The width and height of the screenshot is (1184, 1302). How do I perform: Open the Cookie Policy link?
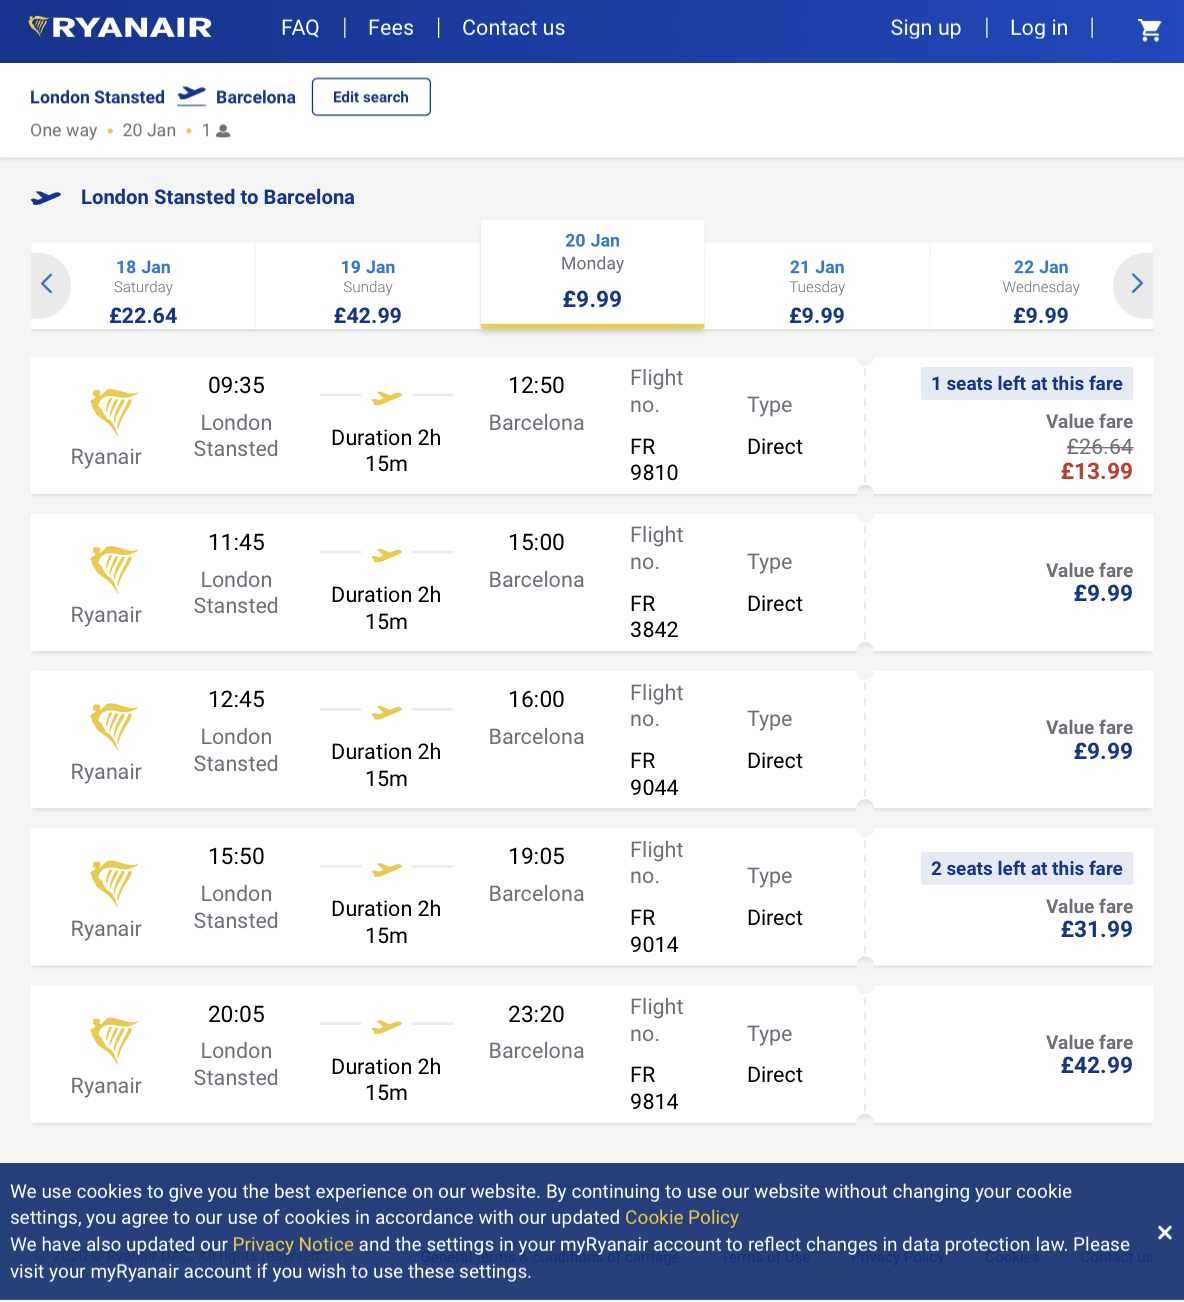coord(682,1217)
